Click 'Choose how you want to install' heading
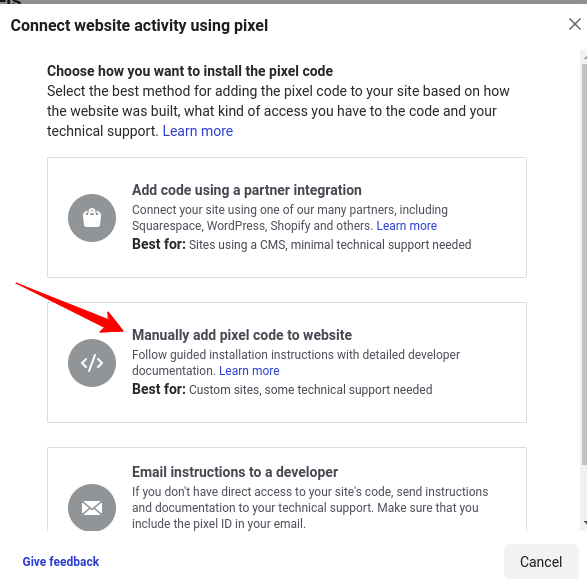 click(190, 71)
